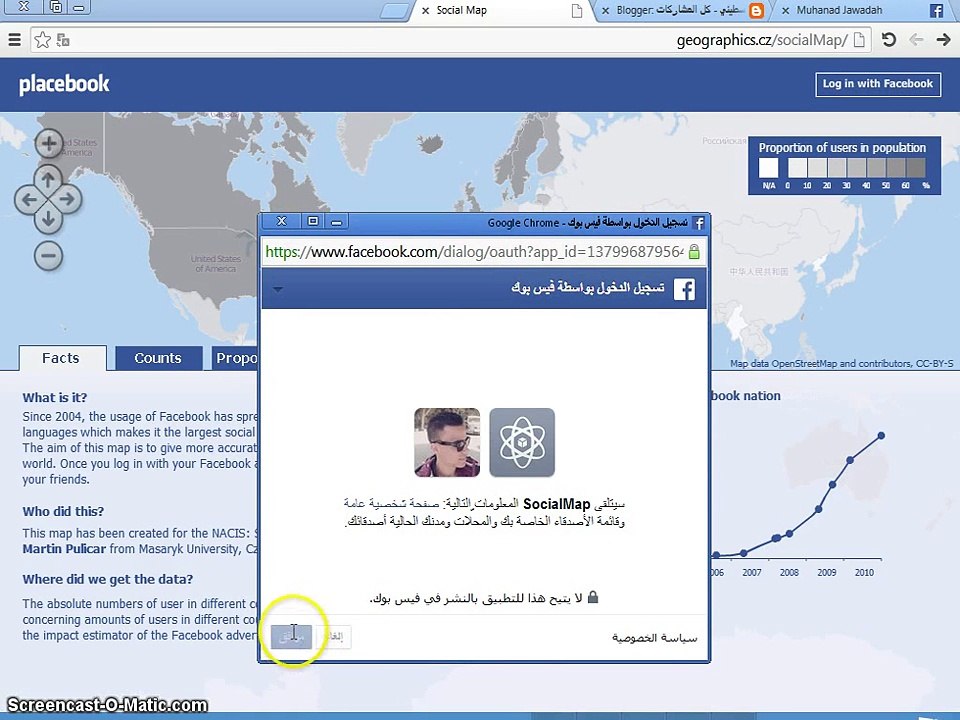Viewport: 960px width, 720px height.
Task: Close the Muhanad Jawadah tab
Action: click(786, 10)
